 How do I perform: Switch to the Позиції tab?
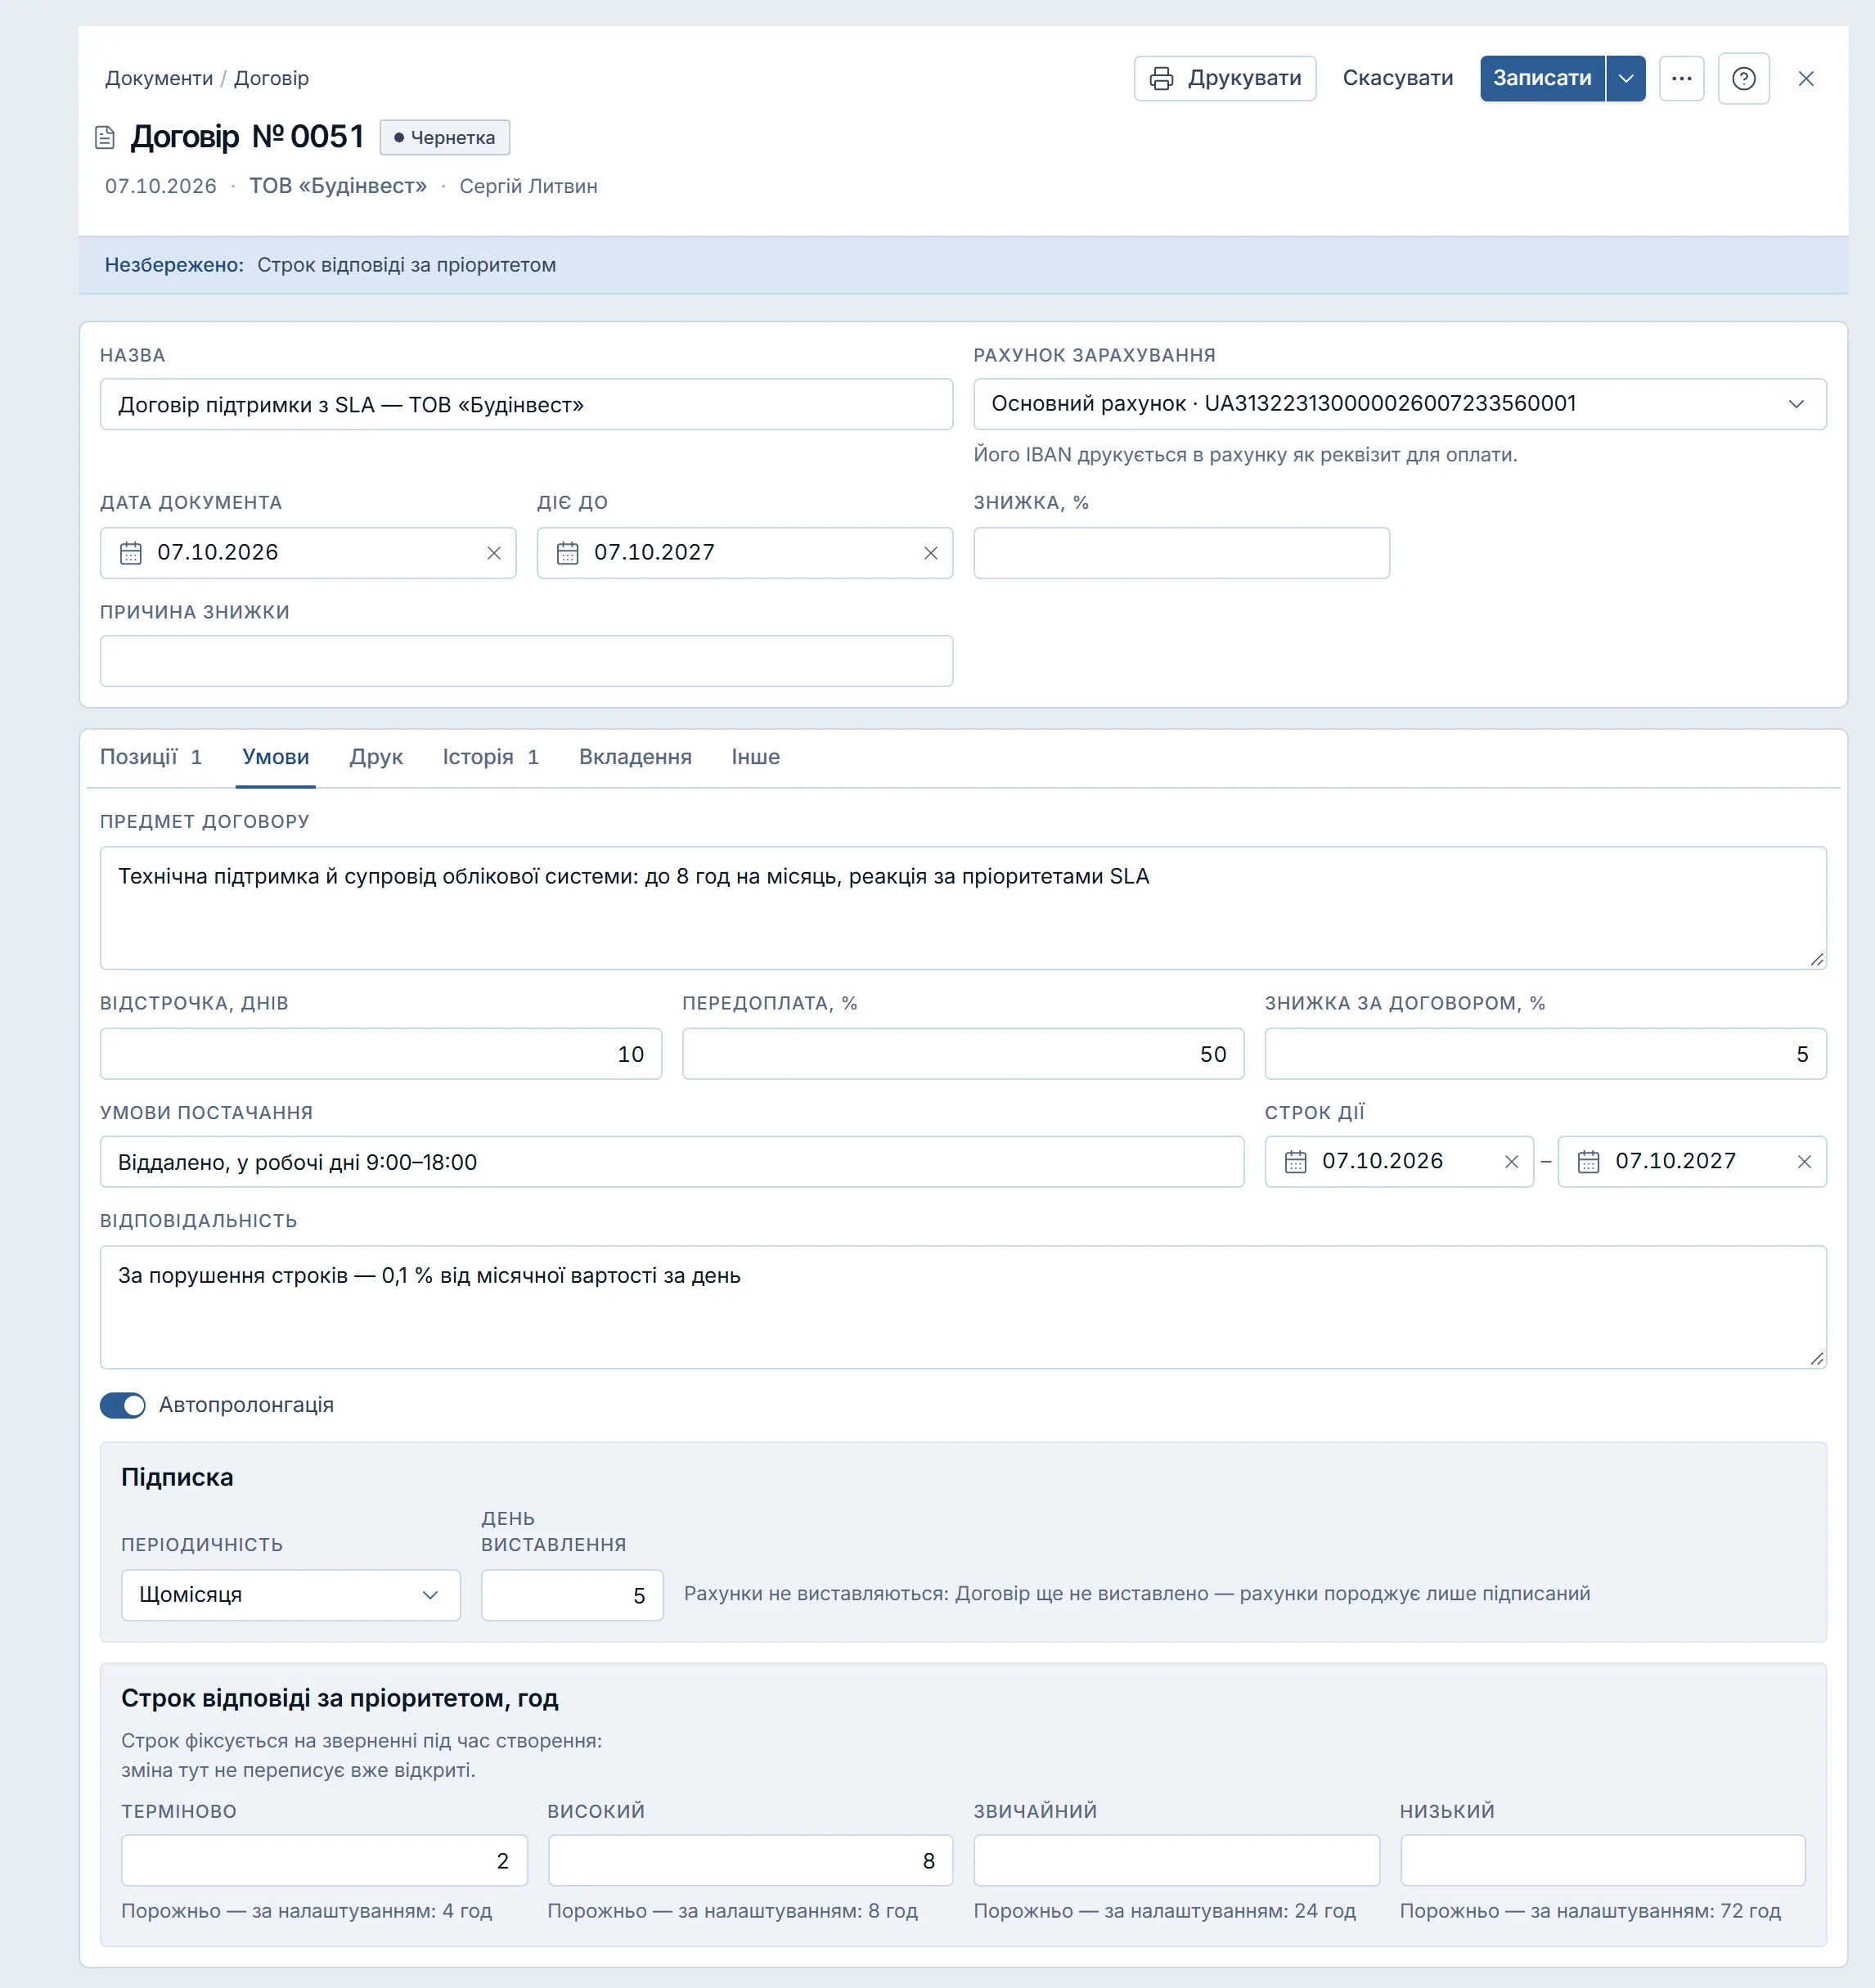(151, 757)
